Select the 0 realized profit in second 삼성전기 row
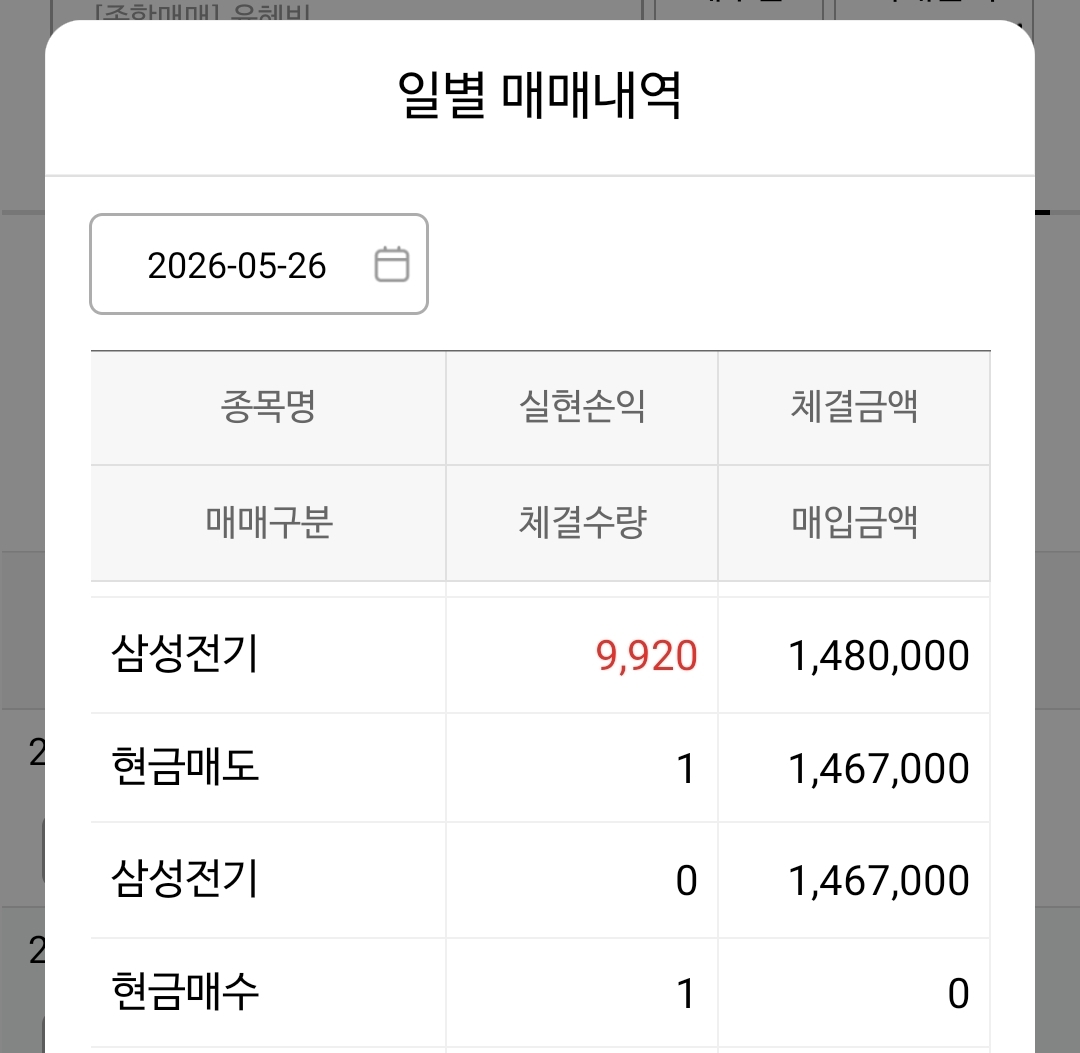The height and width of the screenshot is (1053, 1080). click(686, 880)
